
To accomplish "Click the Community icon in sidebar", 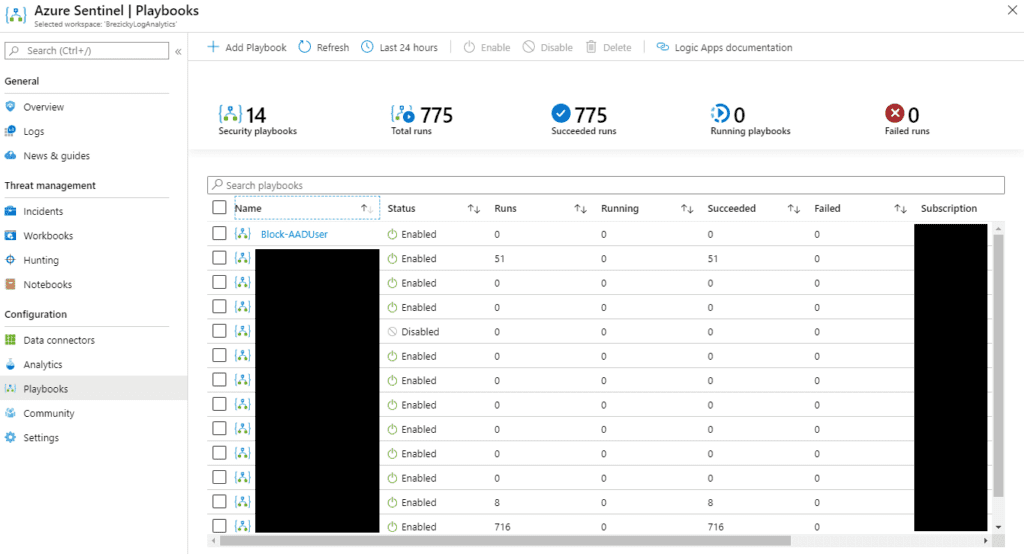I will (10, 413).
